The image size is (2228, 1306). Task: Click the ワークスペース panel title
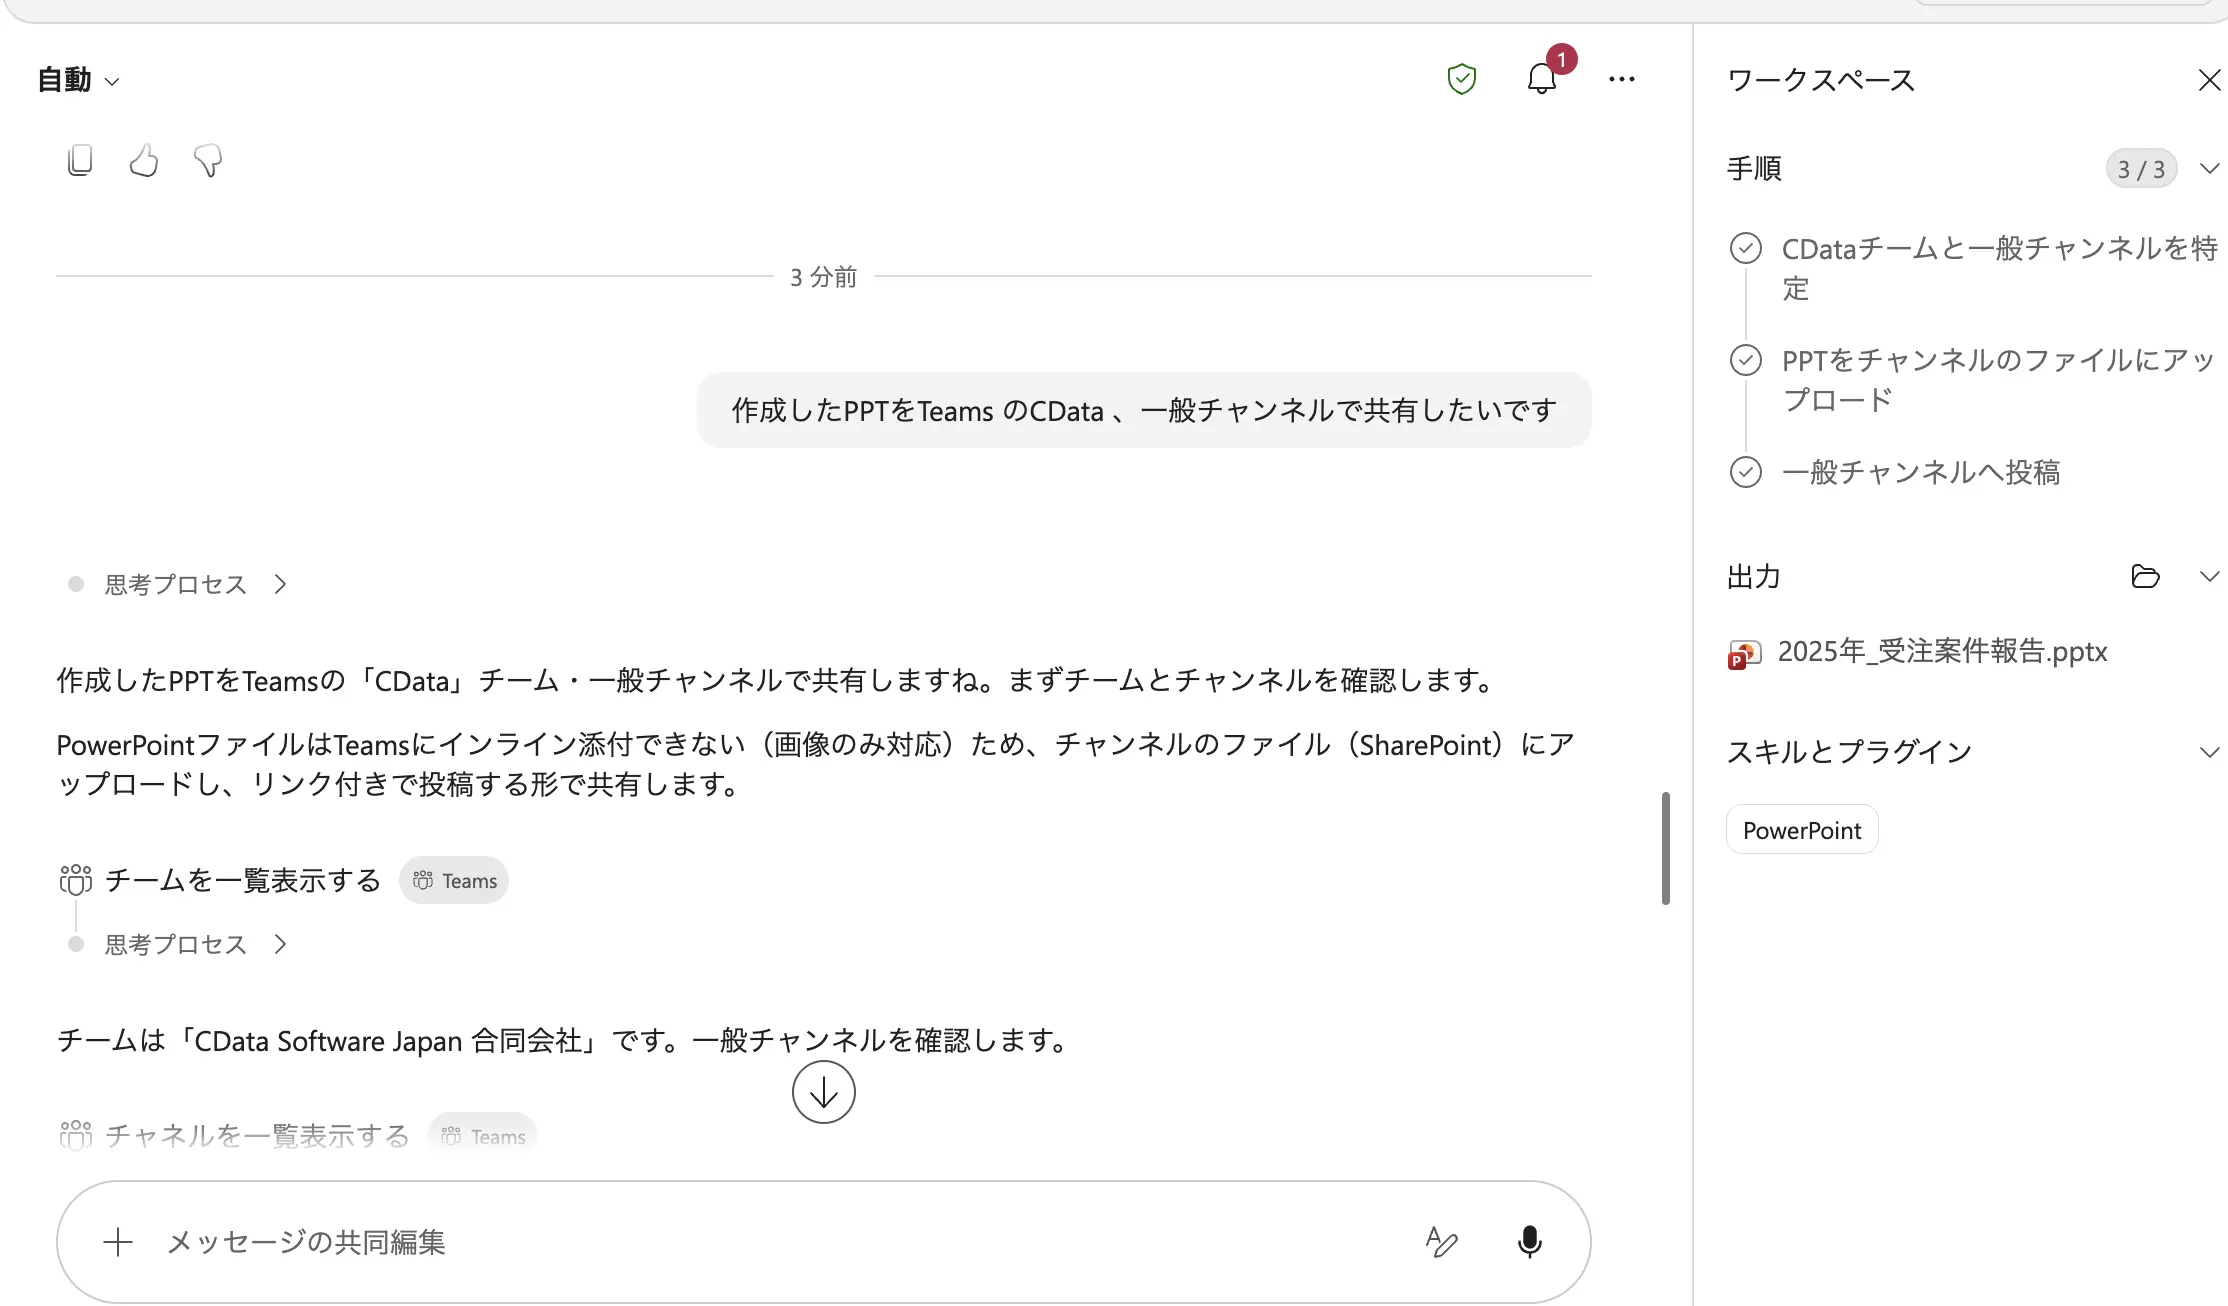(1820, 80)
